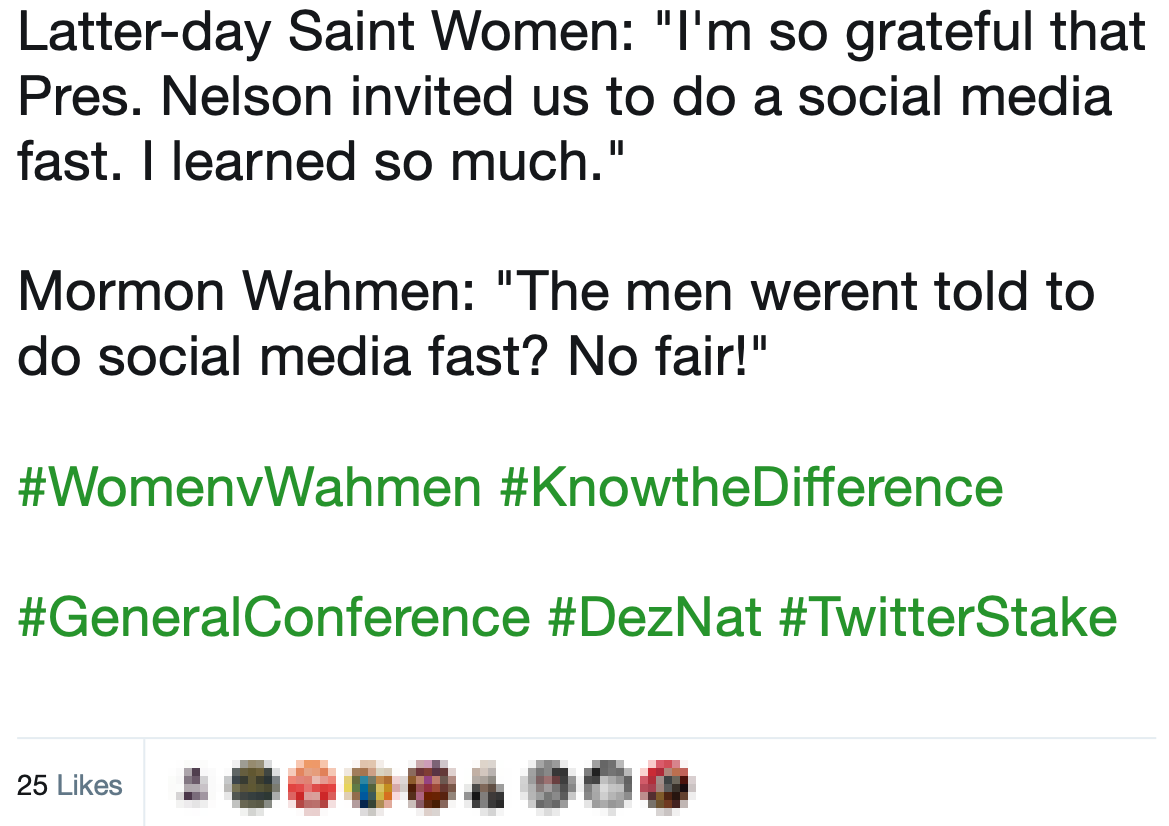Open the #WomenvWahmen hashtag
The height and width of the screenshot is (826, 1169).
(x=250, y=488)
